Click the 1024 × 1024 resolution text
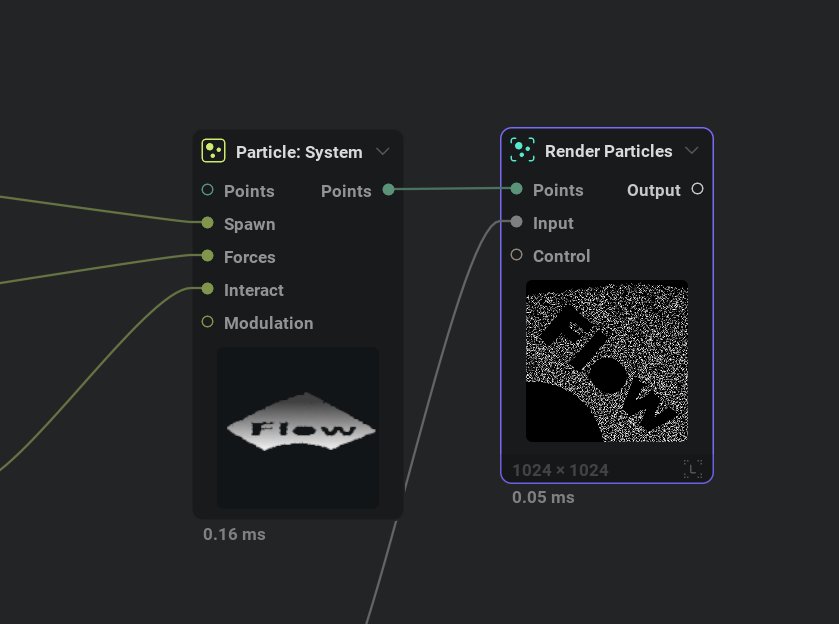Viewport: 839px width, 624px height. (560, 470)
